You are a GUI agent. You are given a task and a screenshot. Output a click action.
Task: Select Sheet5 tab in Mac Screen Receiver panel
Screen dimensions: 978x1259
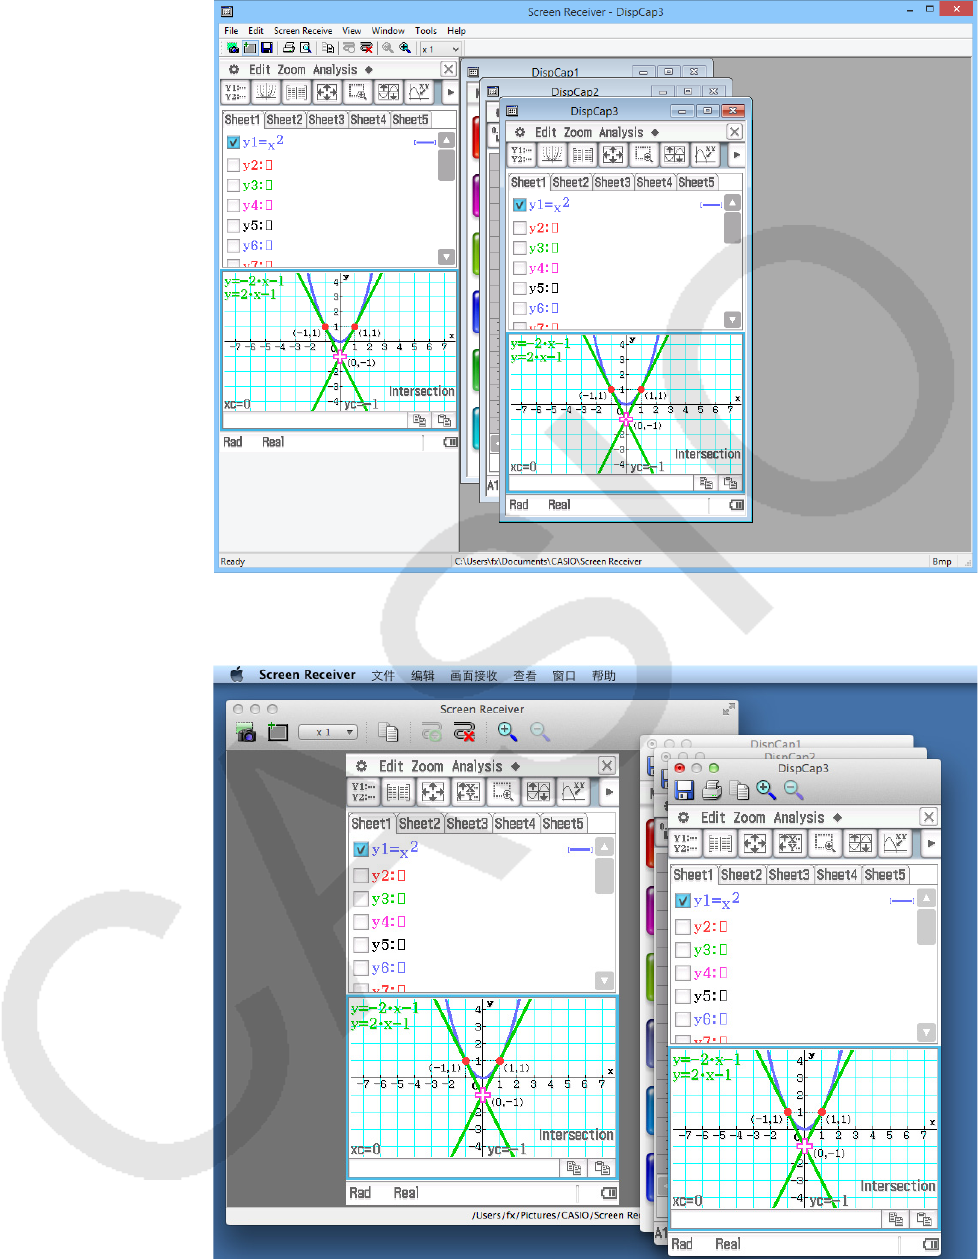(x=564, y=823)
